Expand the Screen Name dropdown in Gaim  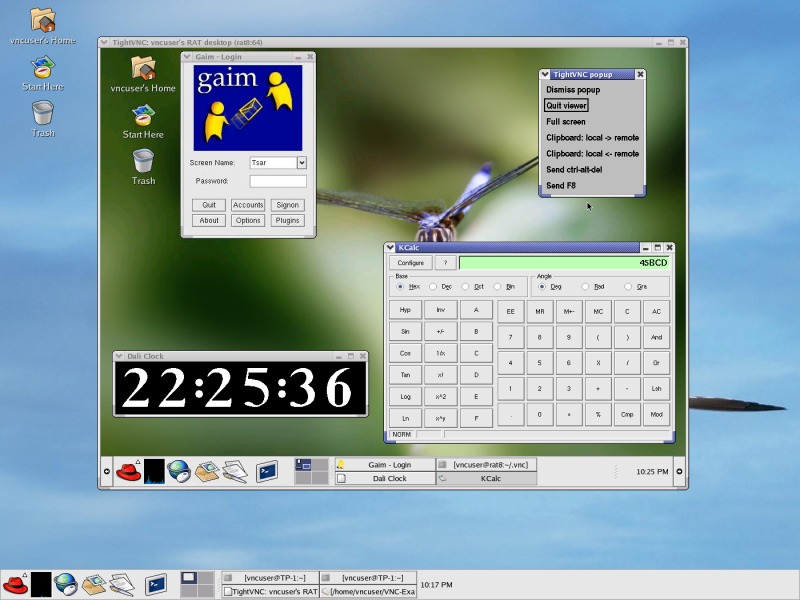click(x=302, y=162)
